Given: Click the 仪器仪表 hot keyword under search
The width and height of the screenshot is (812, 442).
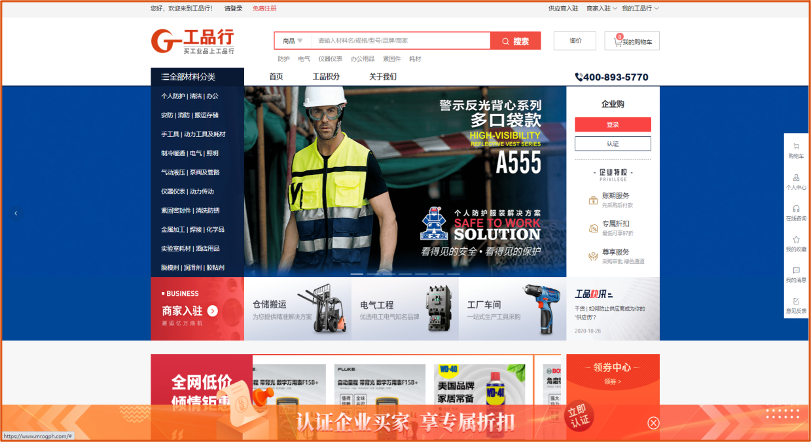Looking at the screenshot, I should pos(330,59).
